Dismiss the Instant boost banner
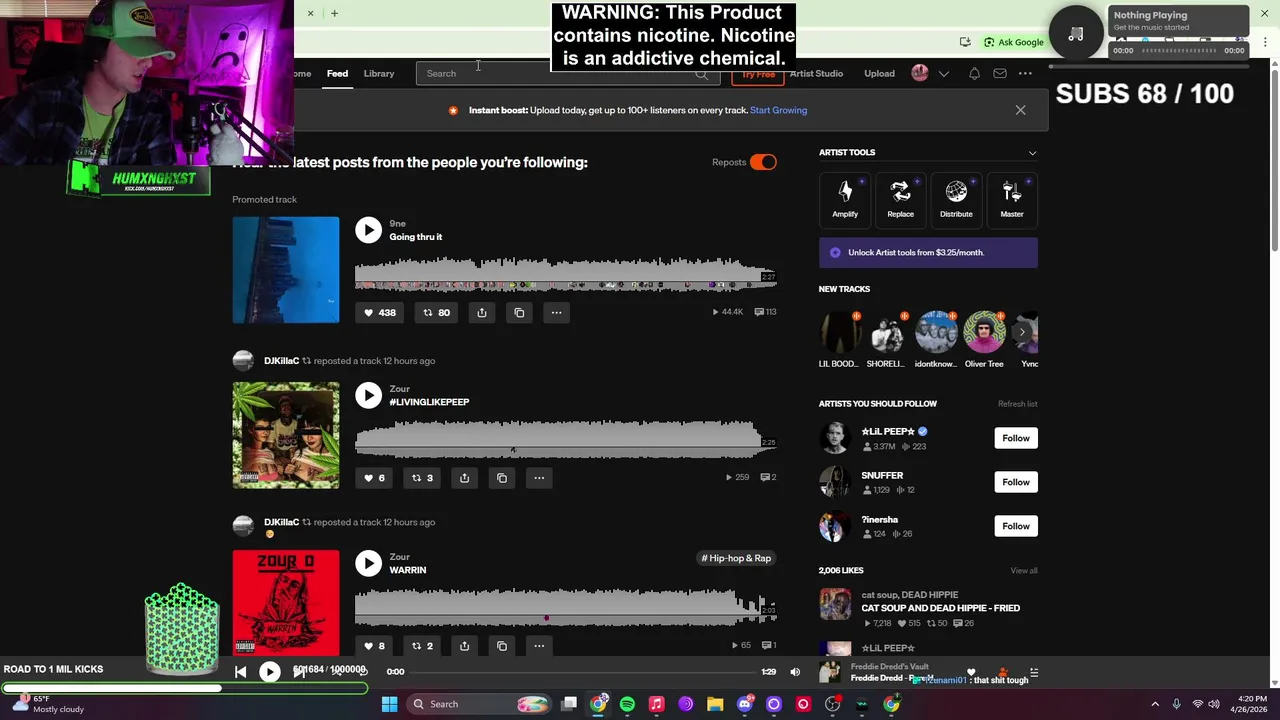This screenshot has width=1280, height=720. coord(1020,110)
